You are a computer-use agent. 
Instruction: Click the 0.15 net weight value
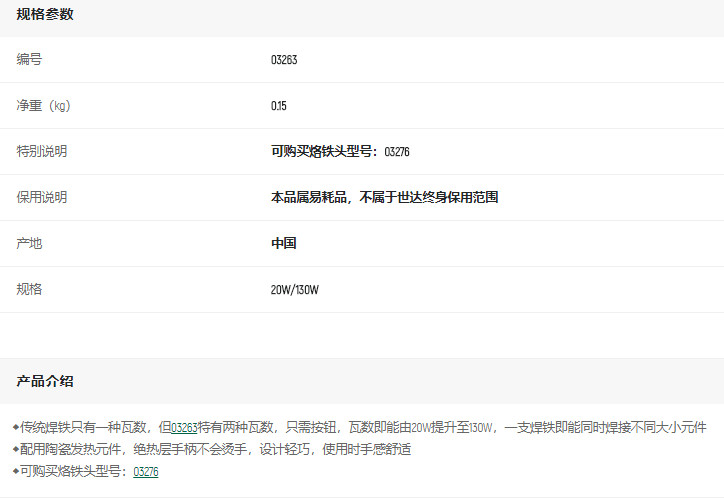[279, 106]
